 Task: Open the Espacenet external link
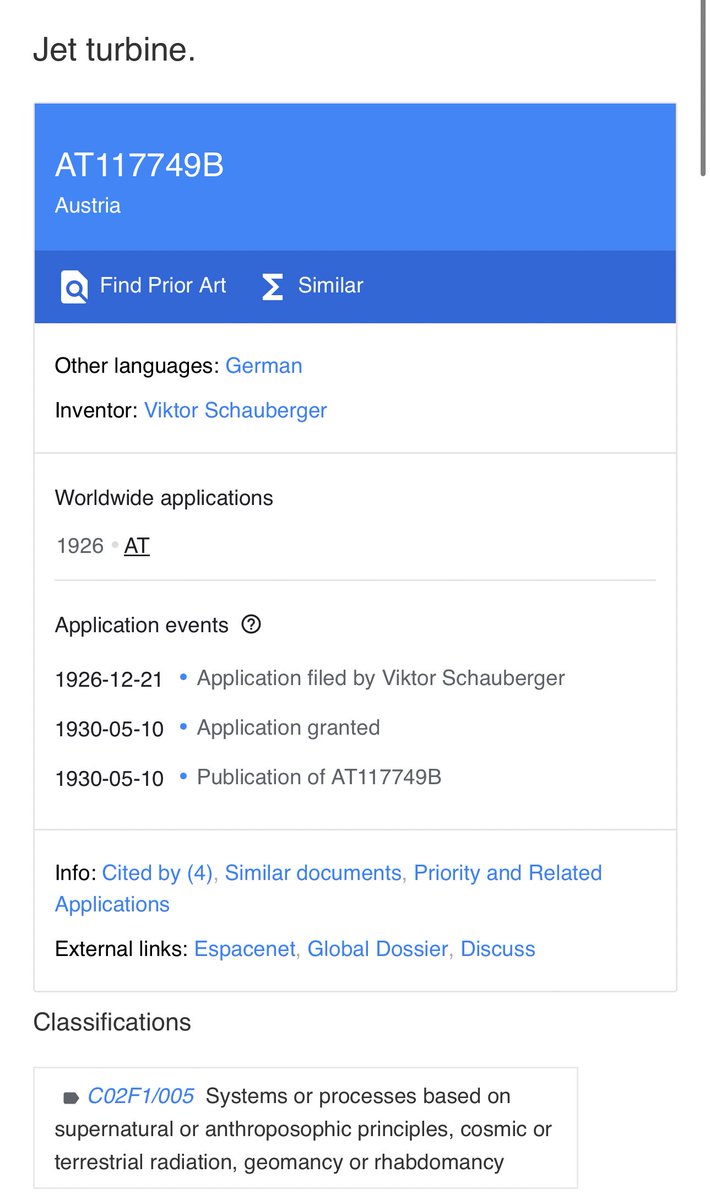click(245, 949)
